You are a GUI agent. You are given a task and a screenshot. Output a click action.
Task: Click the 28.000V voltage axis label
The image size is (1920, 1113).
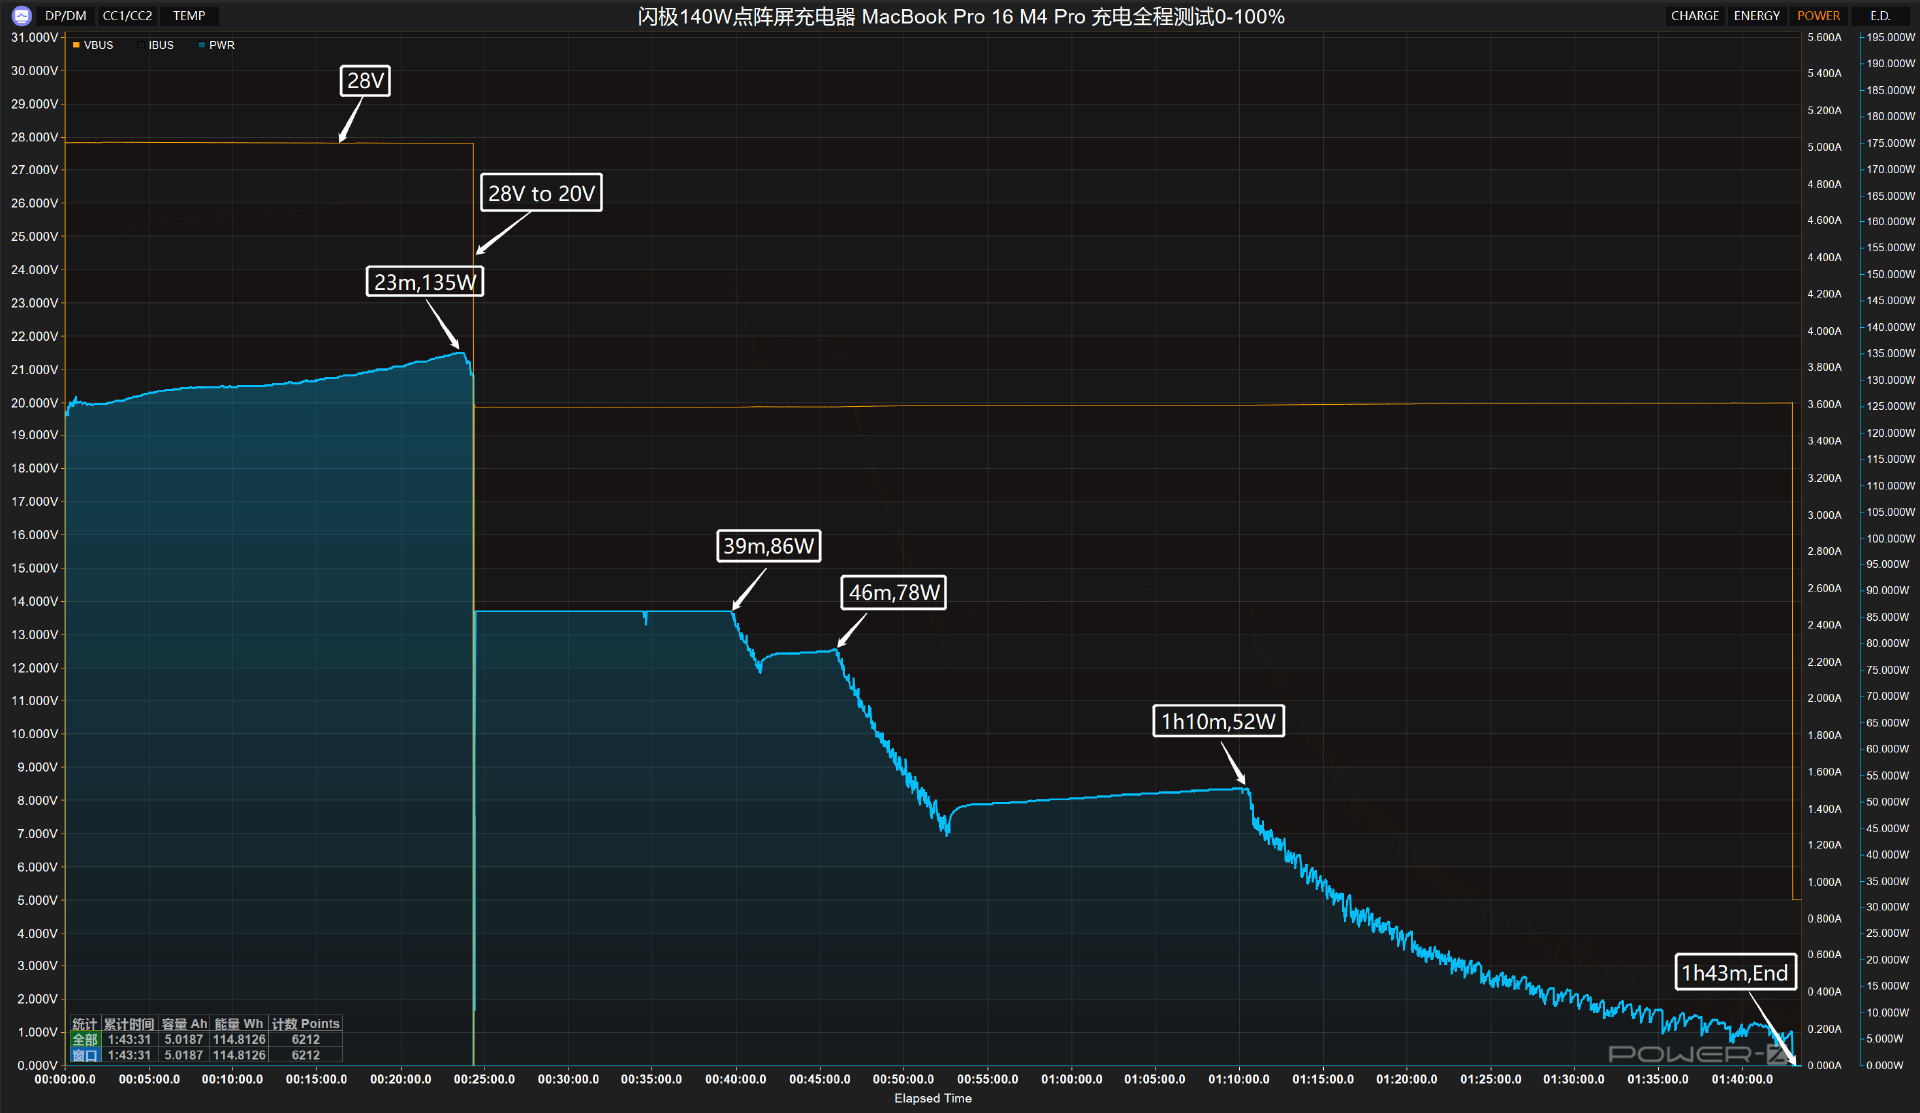click(x=35, y=137)
